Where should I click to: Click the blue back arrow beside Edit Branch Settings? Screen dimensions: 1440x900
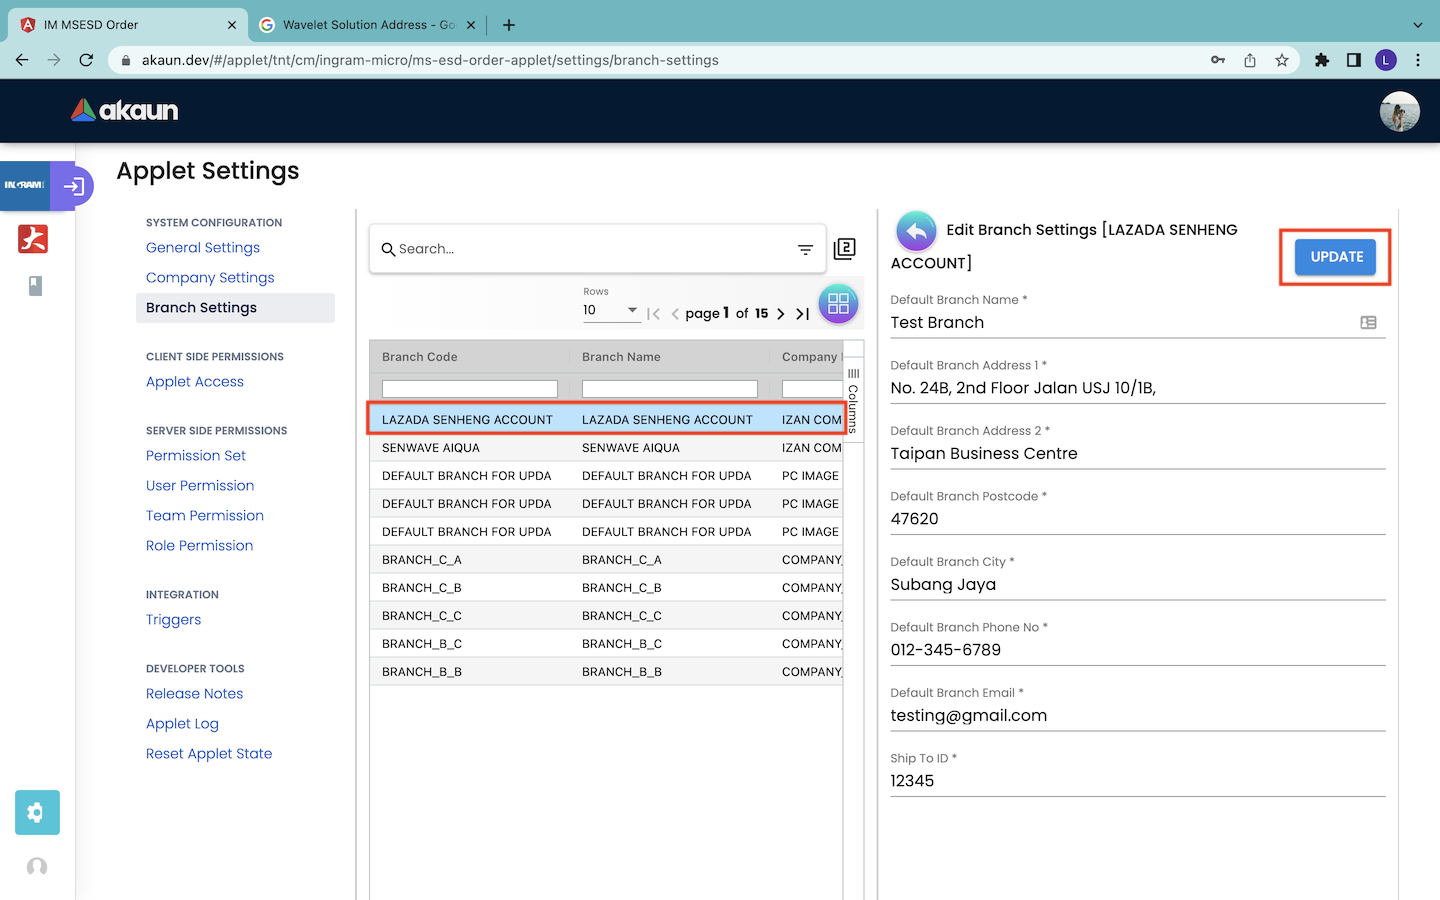(916, 231)
